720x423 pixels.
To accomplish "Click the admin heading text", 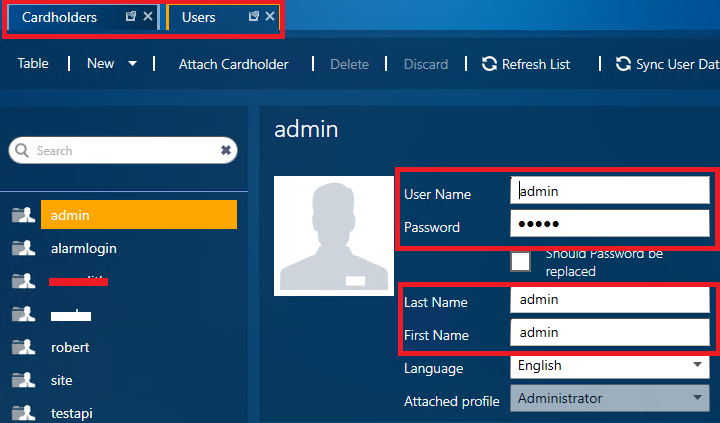I will (x=306, y=129).
